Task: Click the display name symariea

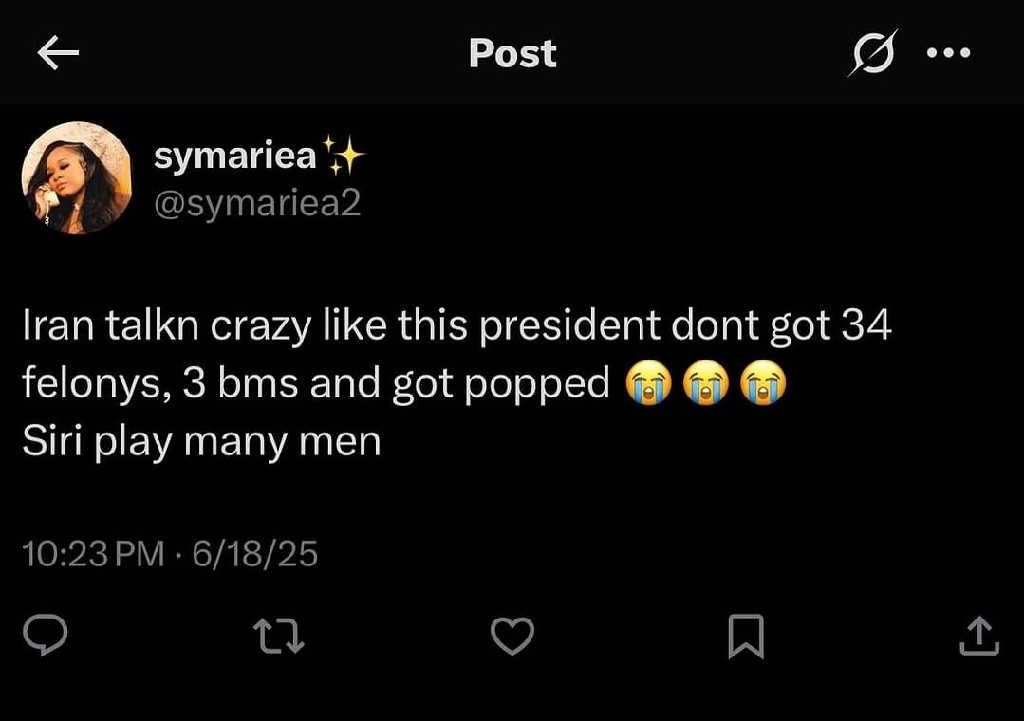Action: click(x=236, y=156)
